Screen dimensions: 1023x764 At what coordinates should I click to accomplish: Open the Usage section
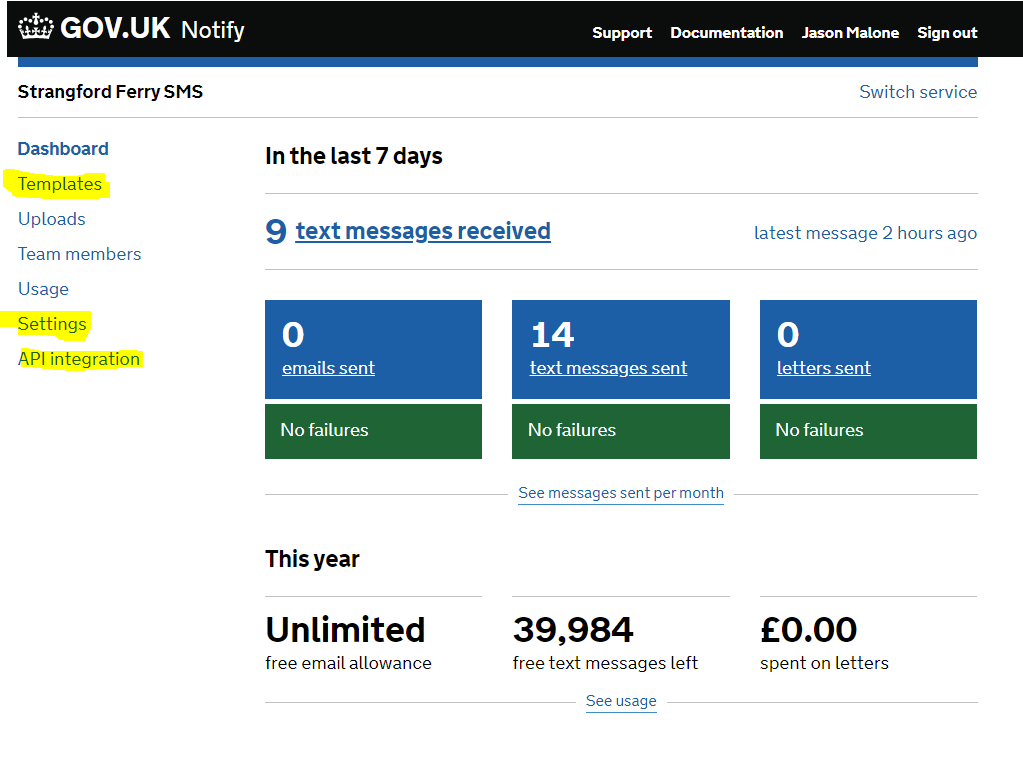(x=43, y=289)
